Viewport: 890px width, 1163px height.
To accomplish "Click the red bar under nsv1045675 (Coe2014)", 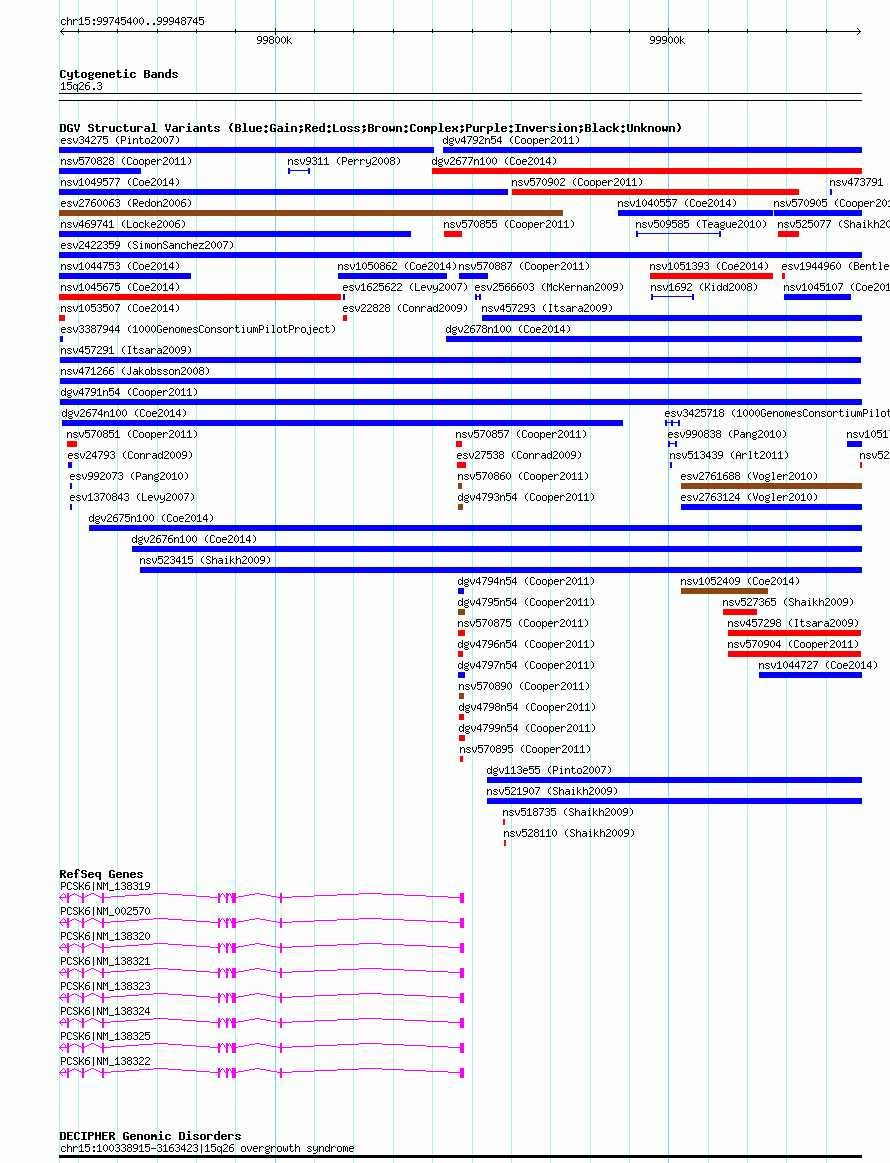I will [x=200, y=297].
